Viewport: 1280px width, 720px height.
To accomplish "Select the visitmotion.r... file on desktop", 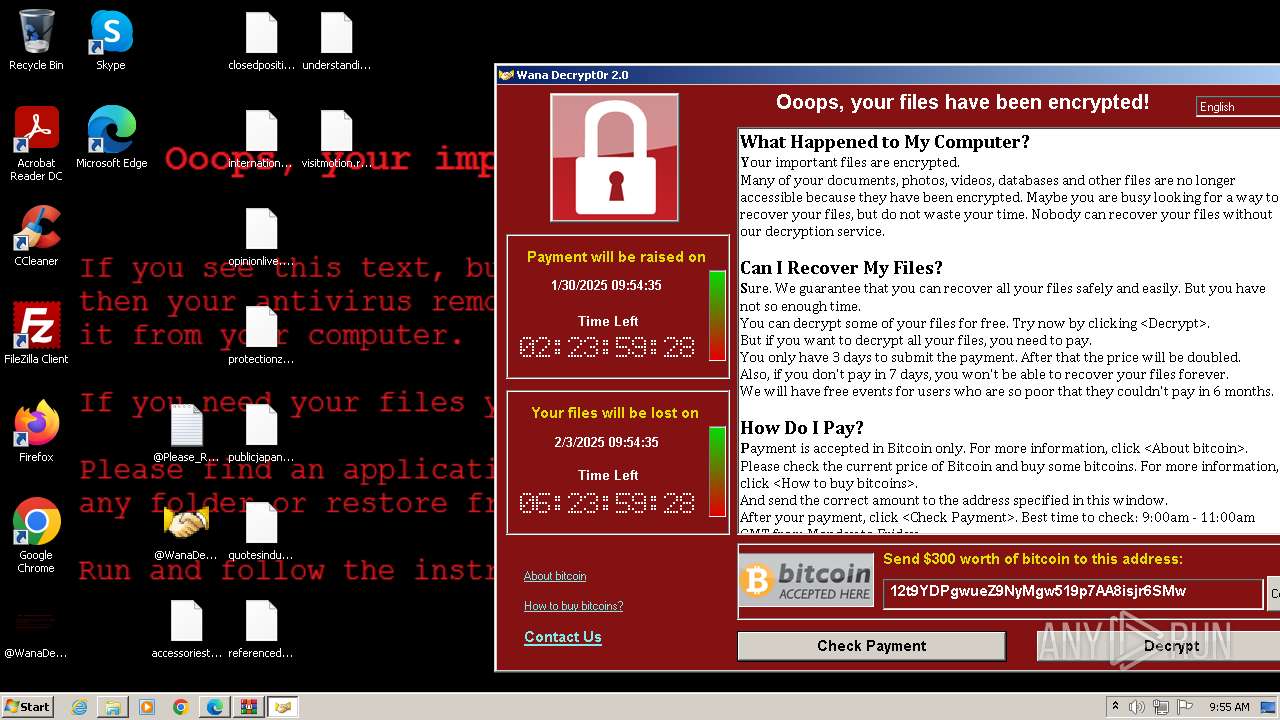I will click(x=336, y=139).
